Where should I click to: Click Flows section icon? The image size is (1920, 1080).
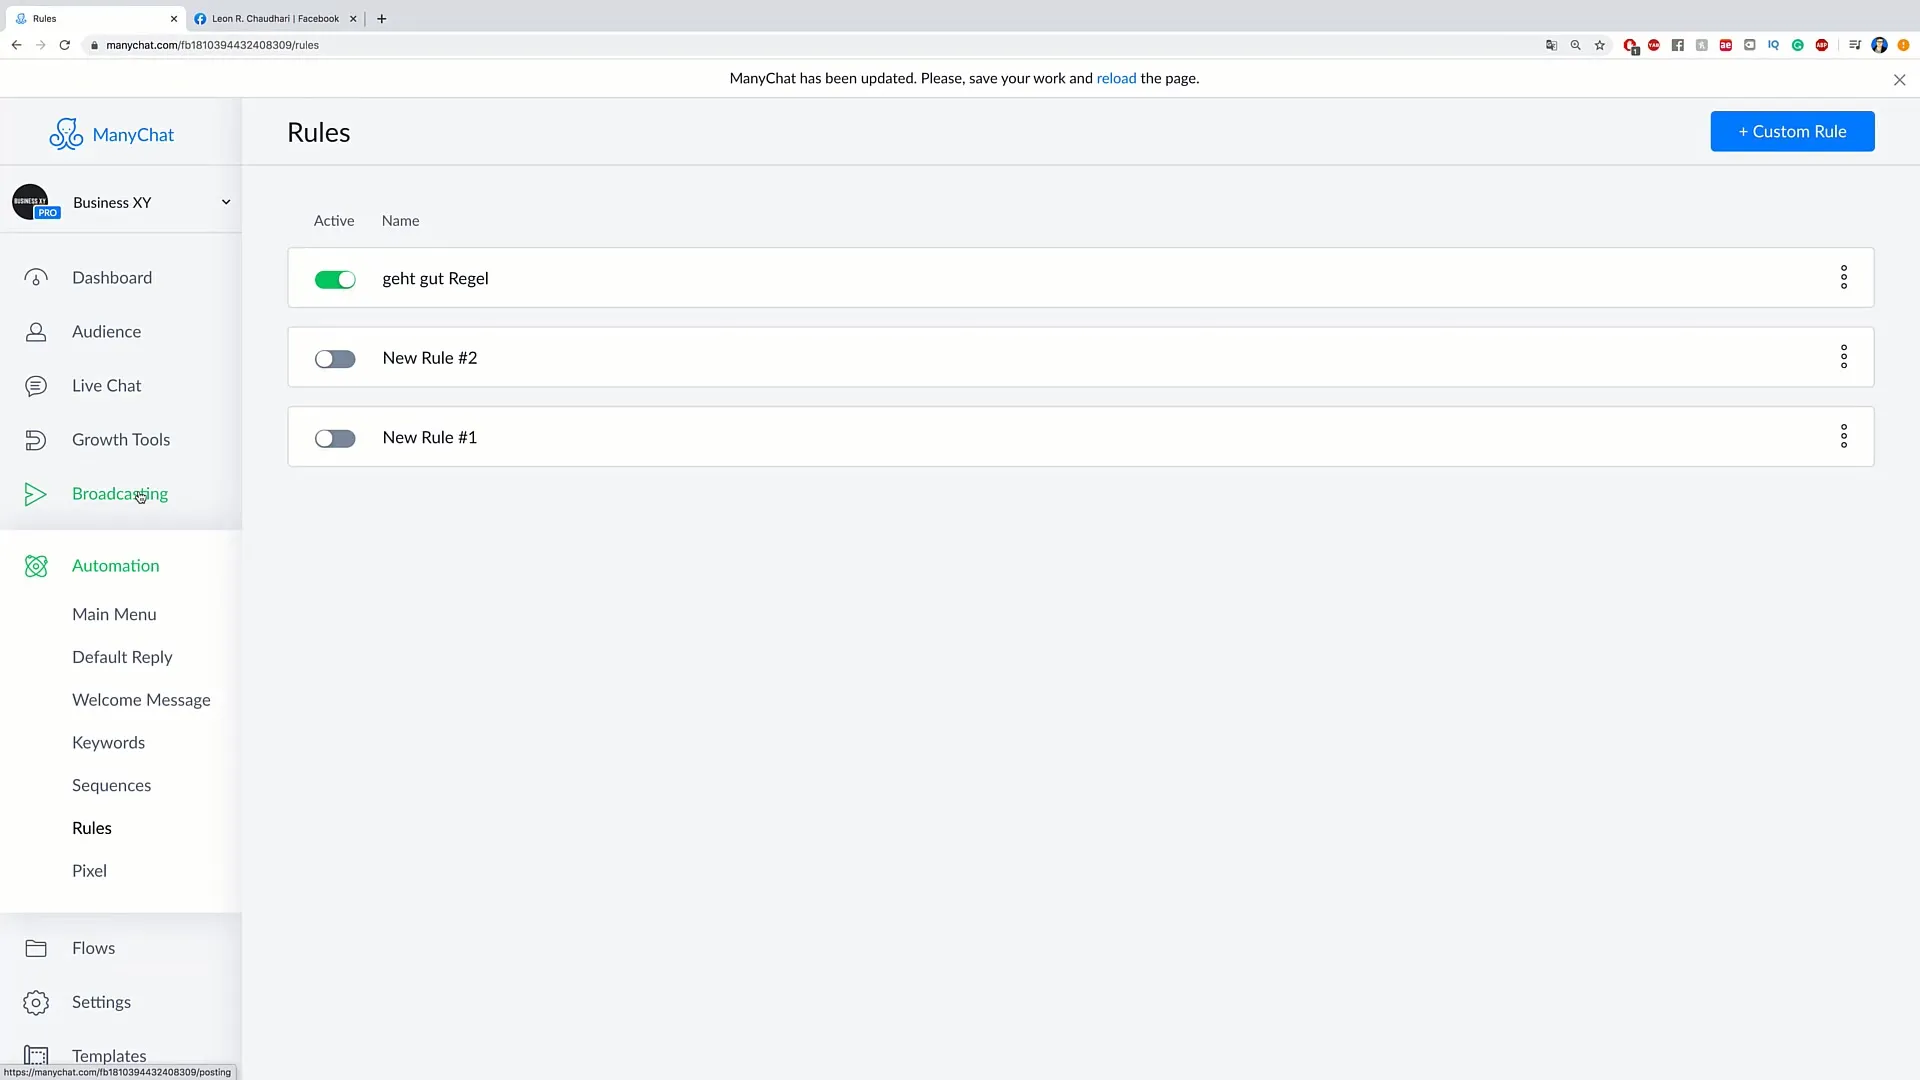coord(36,947)
